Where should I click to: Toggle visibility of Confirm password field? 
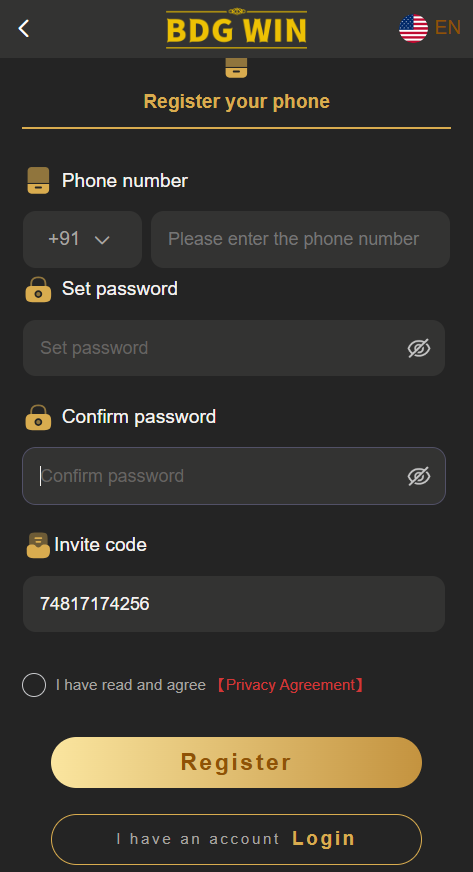tap(419, 476)
